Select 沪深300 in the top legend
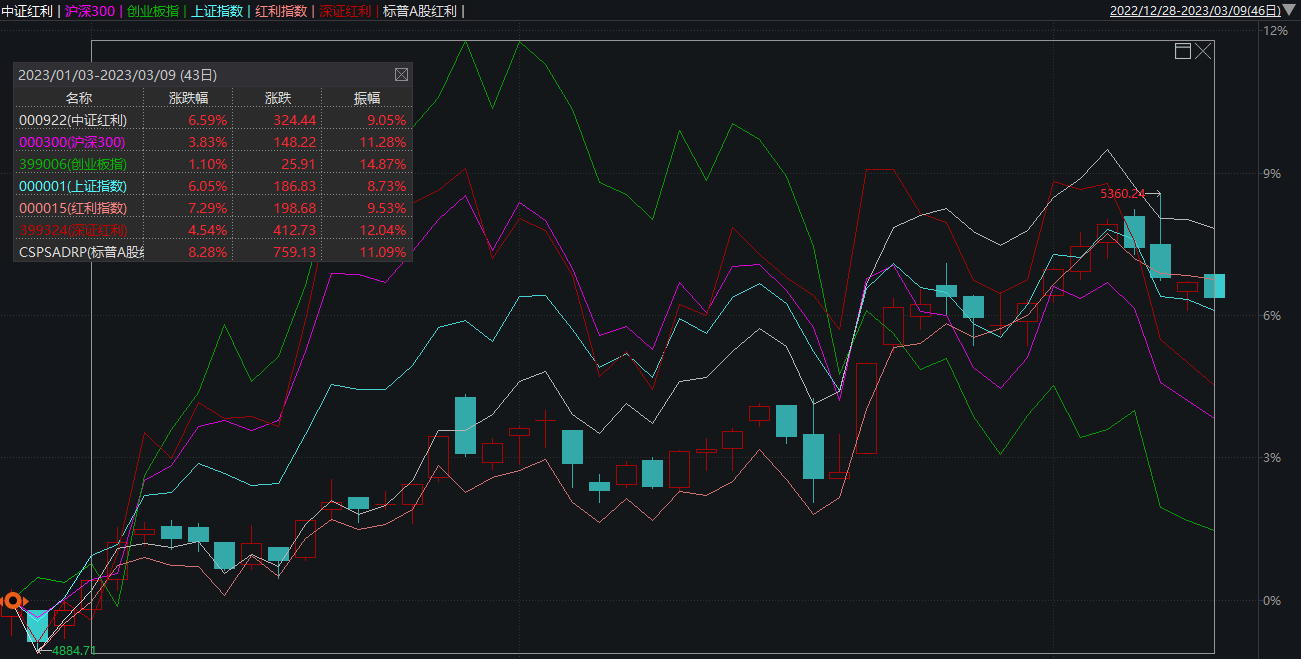Screen dimensions: 1301x659 pos(89,11)
